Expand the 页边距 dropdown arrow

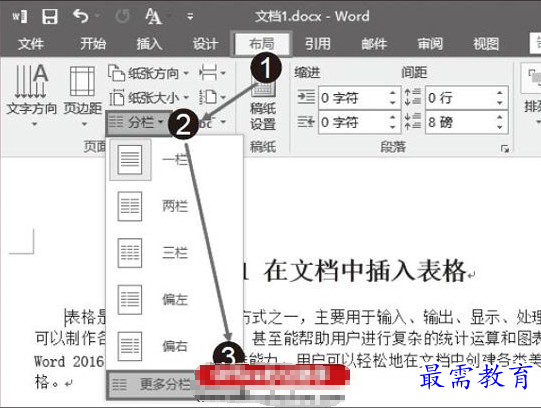pyautogui.click(x=84, y=124)
